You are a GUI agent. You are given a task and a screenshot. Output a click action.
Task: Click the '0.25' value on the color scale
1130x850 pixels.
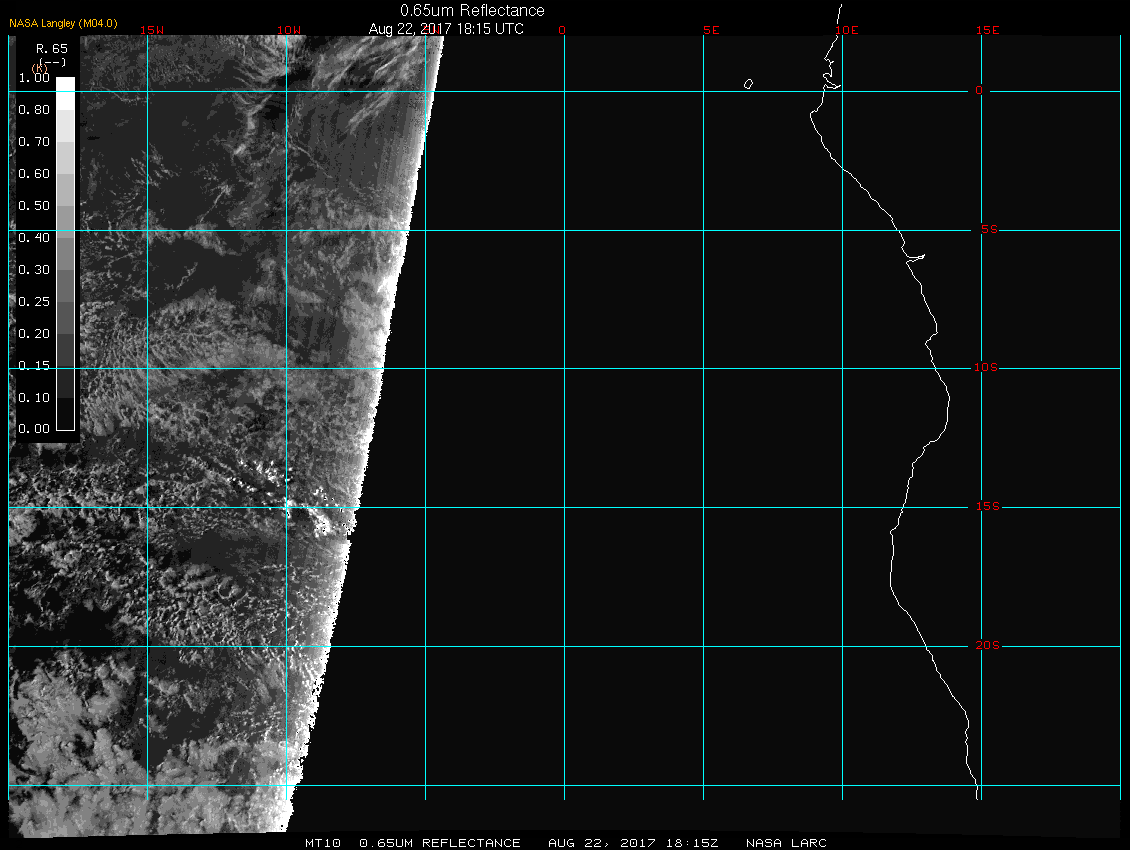coord(34,301)
